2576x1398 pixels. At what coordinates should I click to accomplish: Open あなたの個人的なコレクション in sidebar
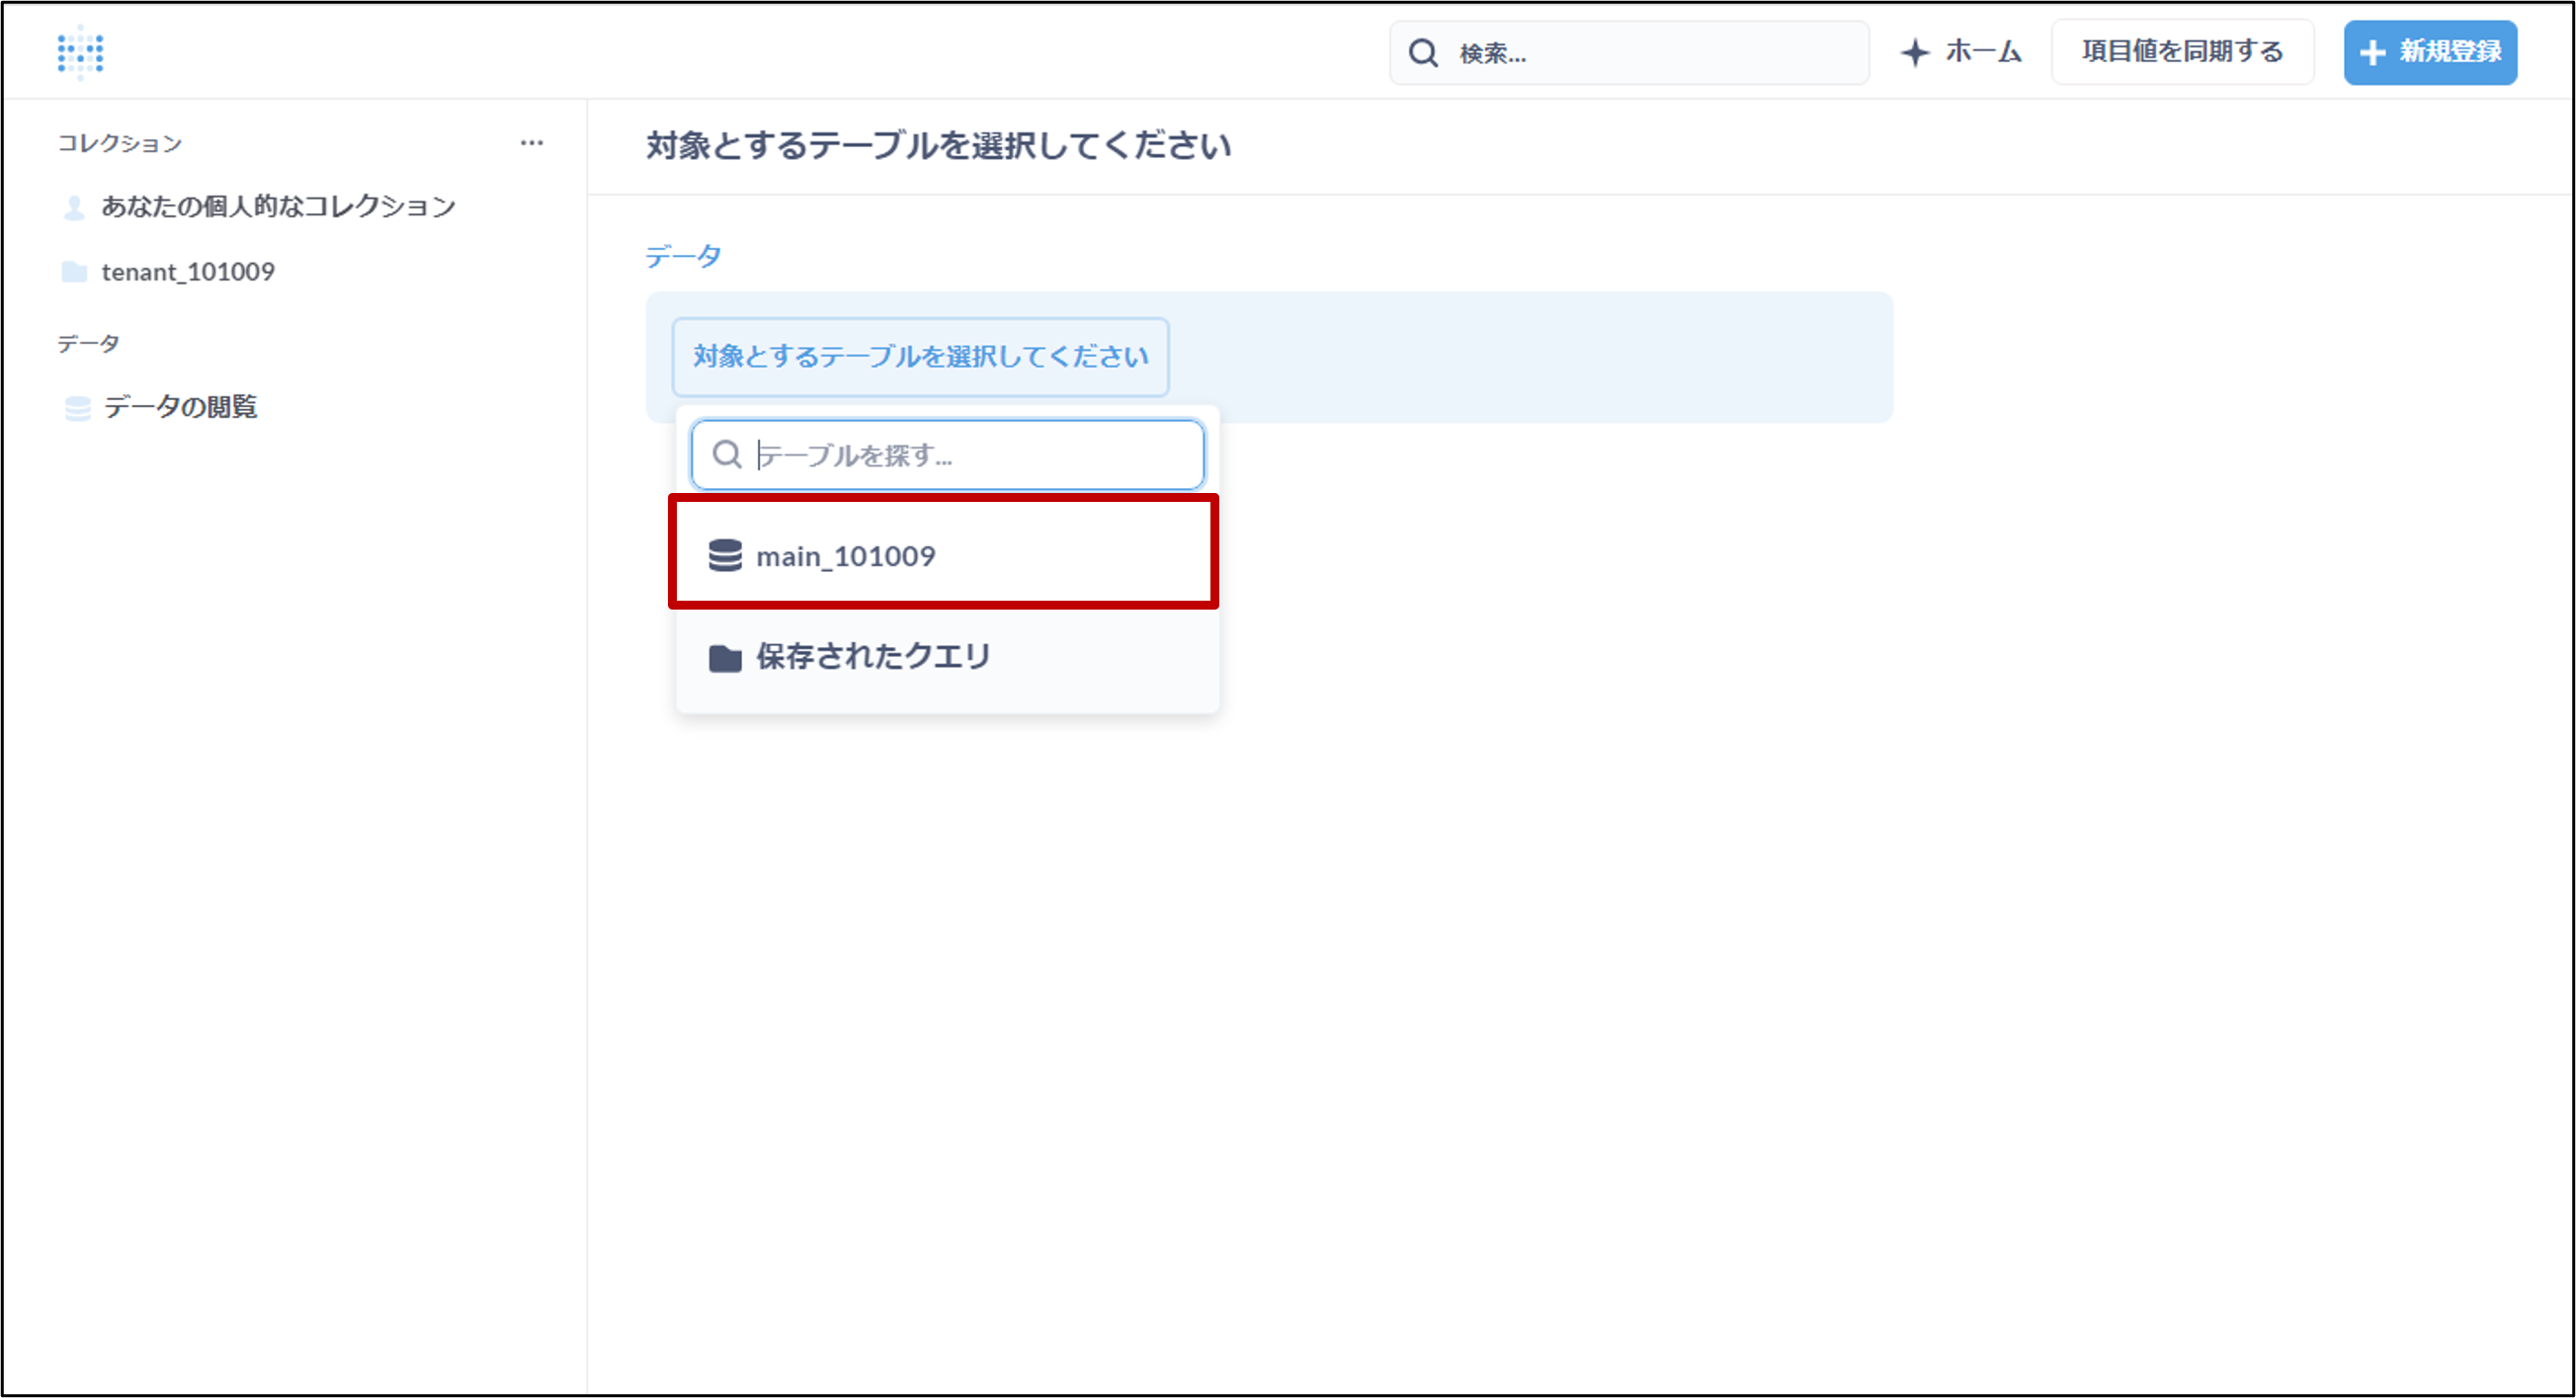coord(278,207)
